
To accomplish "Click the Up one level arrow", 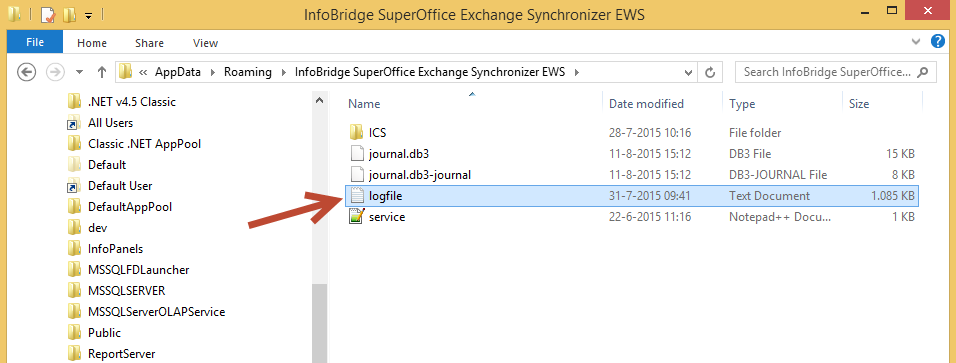I will 102,72.
